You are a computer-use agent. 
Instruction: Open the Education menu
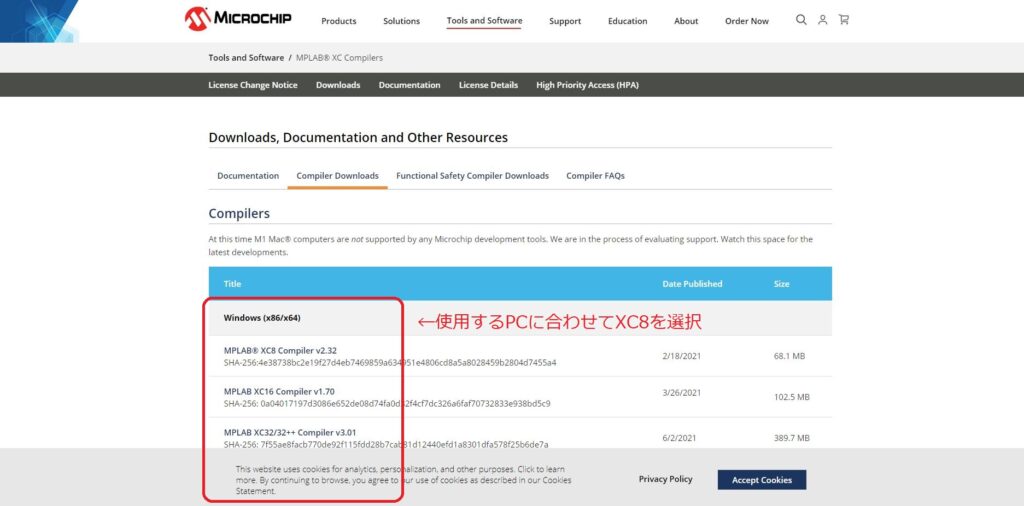628,21
